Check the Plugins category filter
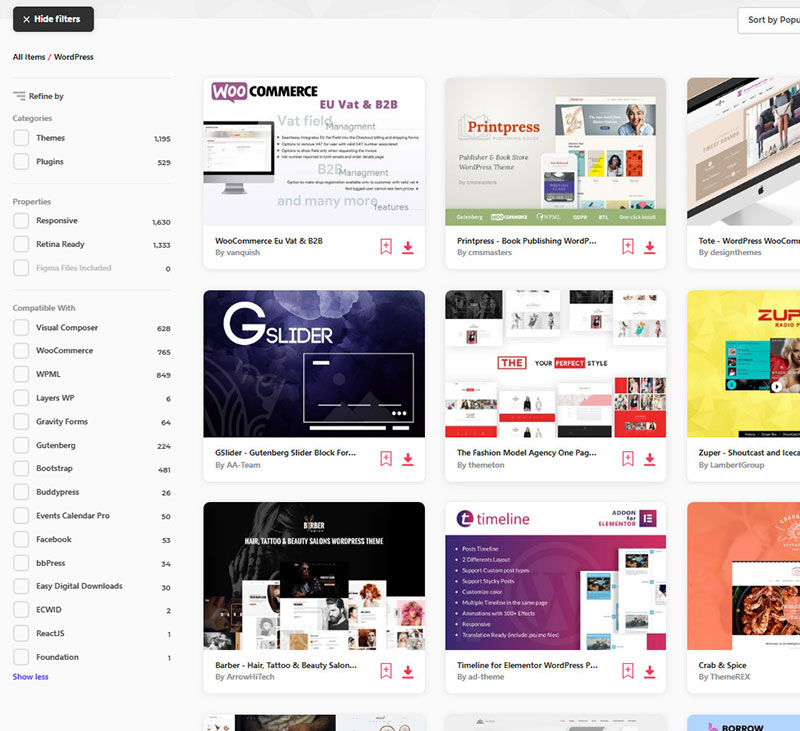Image resolution: width=800 pixels, height=731 pixels. click(x=21, y=161)
